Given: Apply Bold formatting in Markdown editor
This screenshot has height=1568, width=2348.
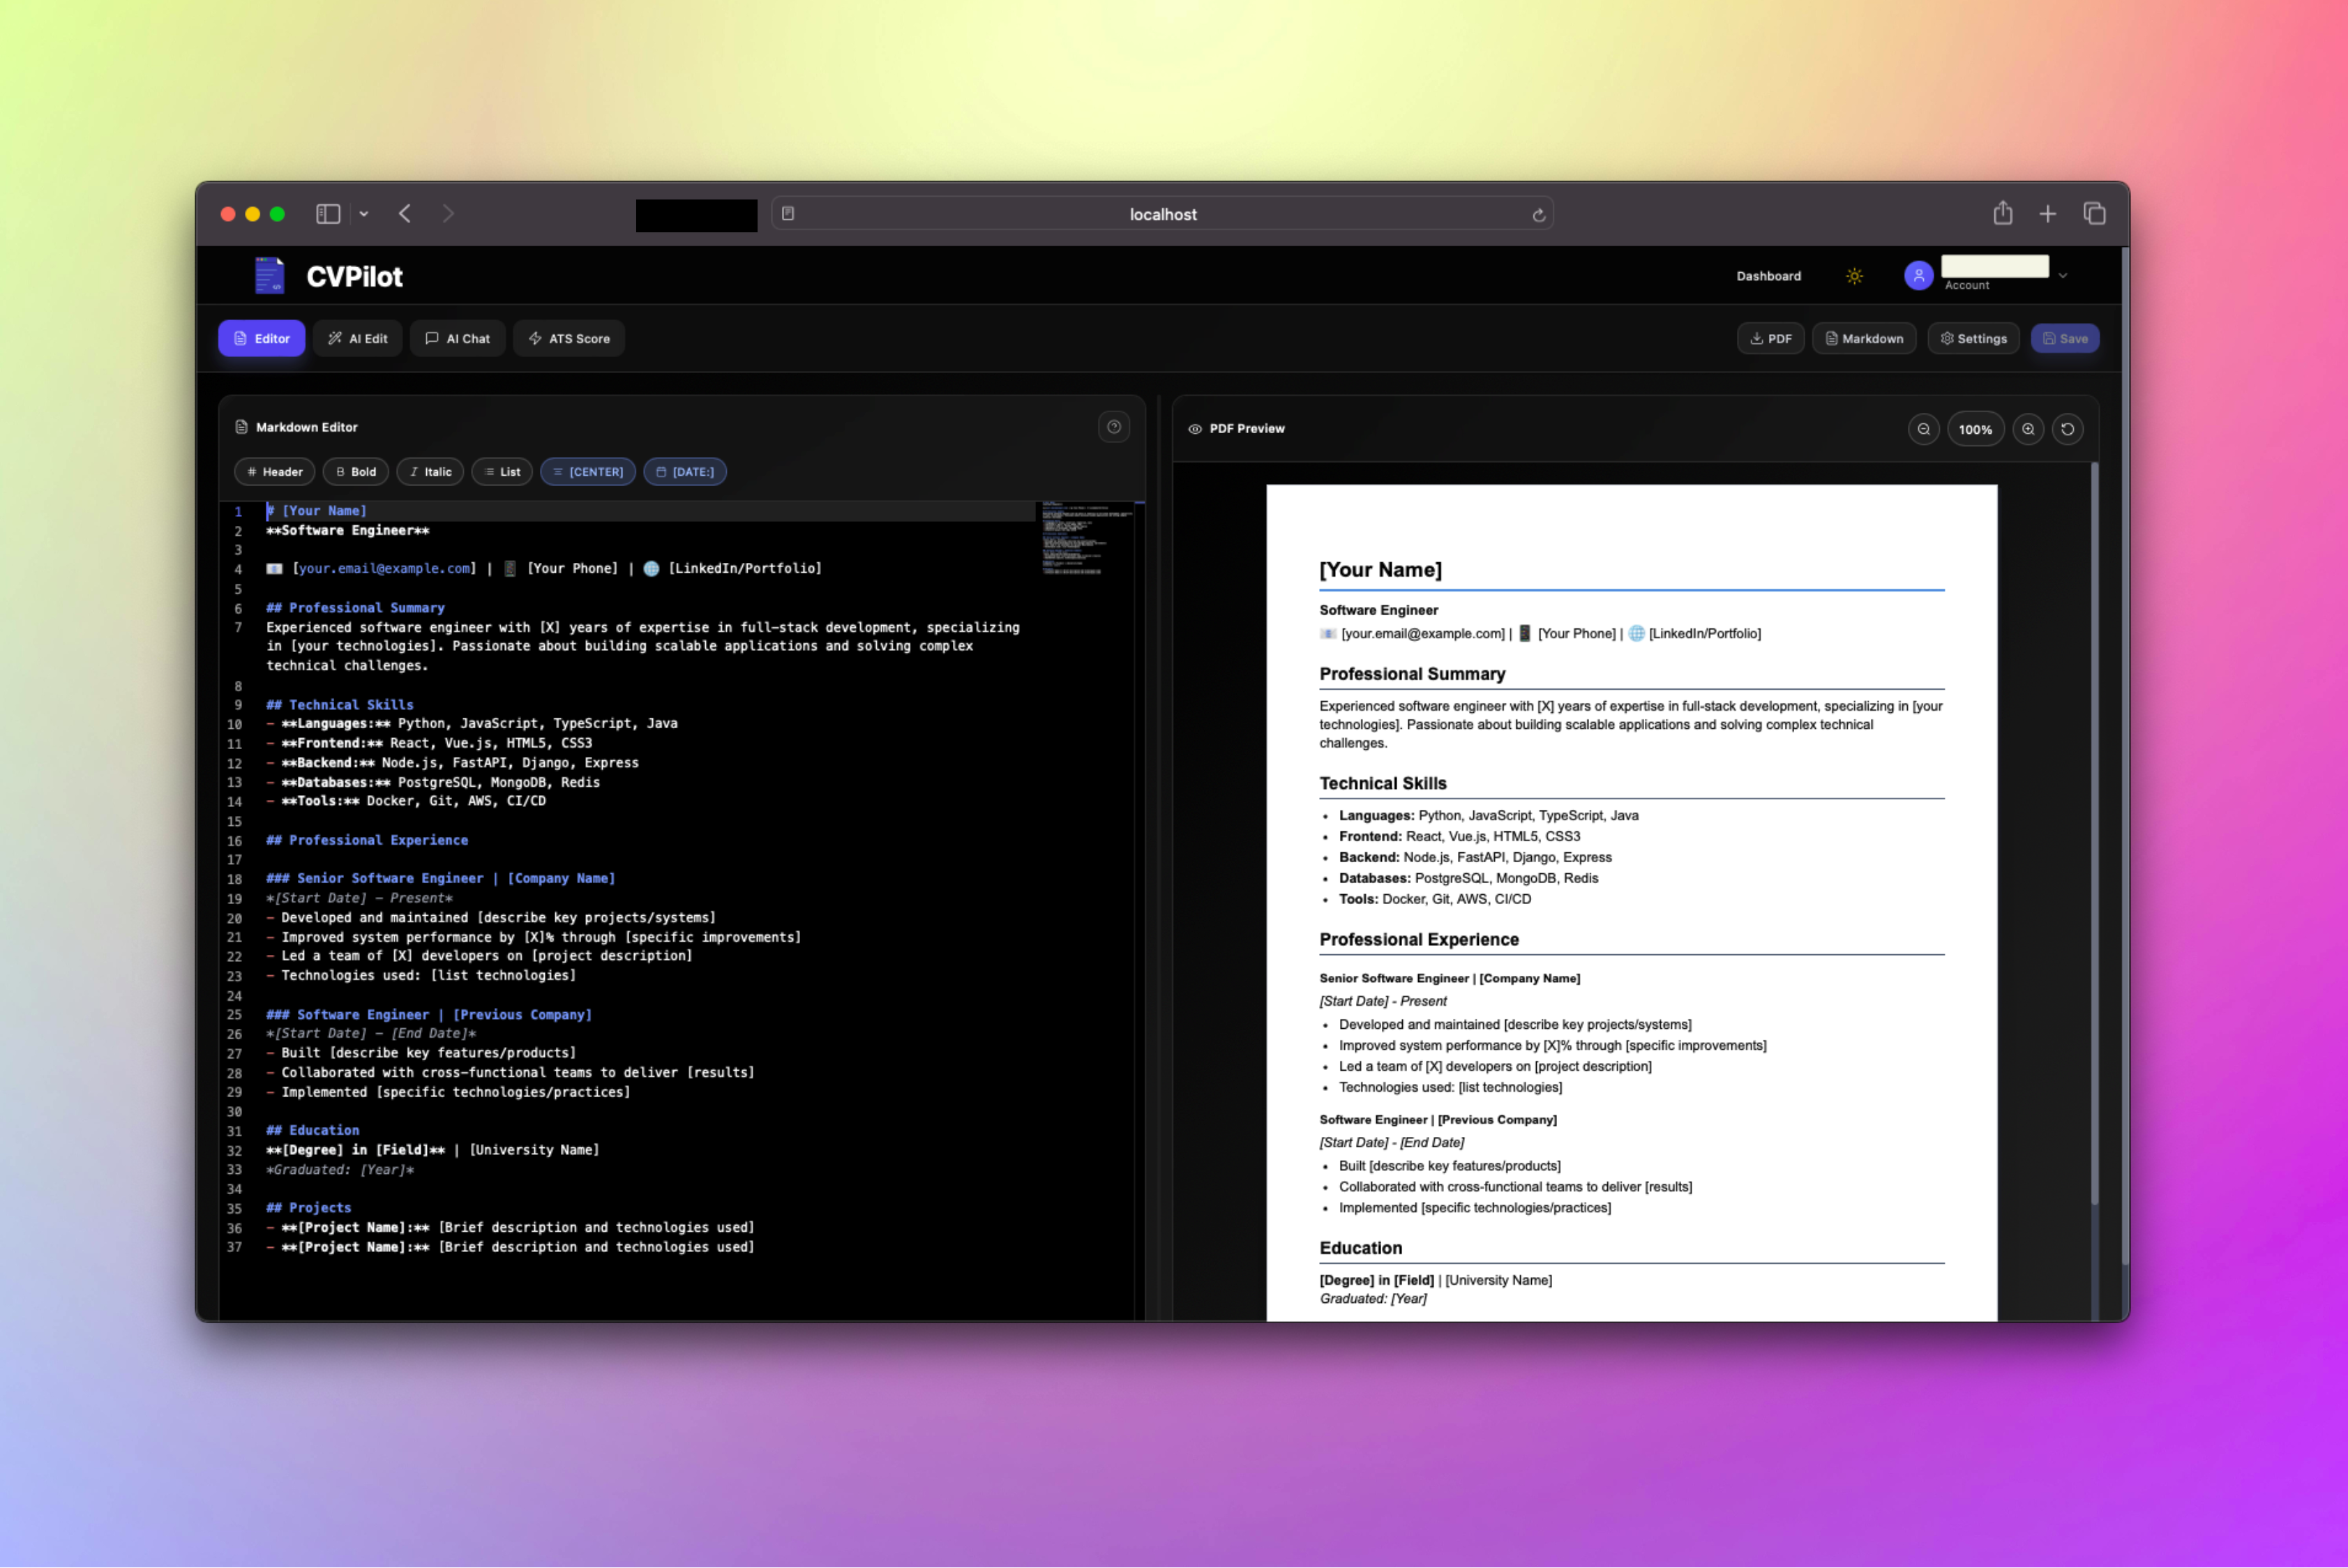Looking at the screenshot, I should coord(356,472).
